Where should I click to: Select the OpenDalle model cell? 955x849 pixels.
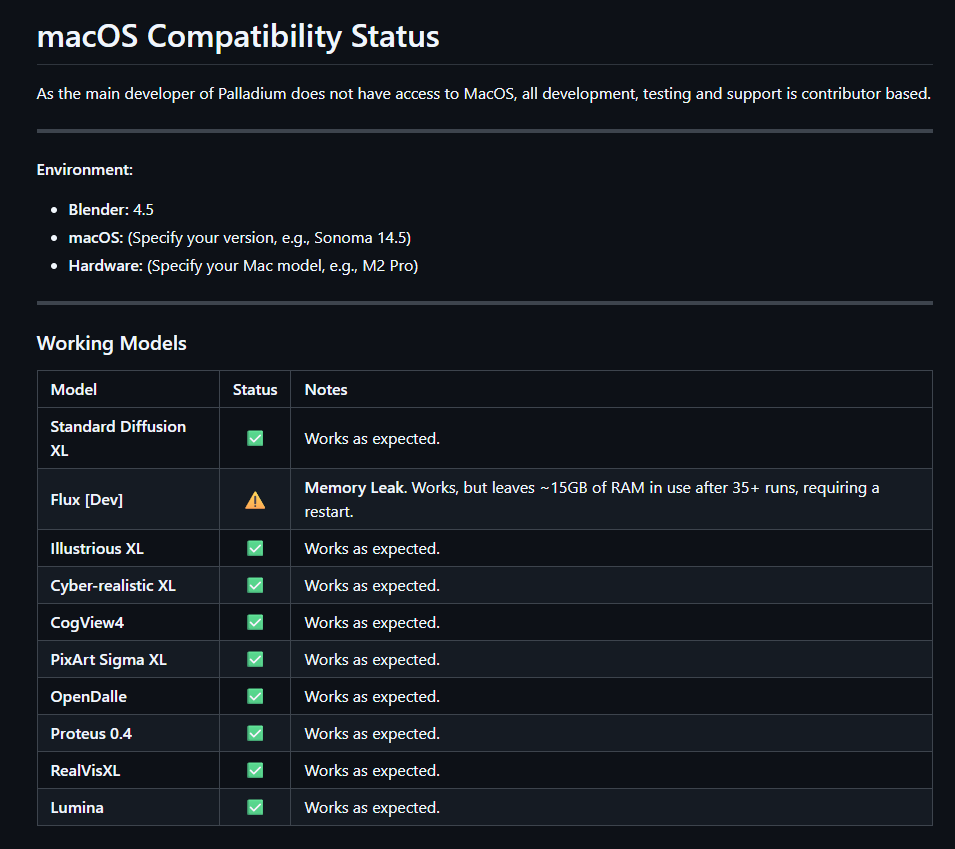129,696
